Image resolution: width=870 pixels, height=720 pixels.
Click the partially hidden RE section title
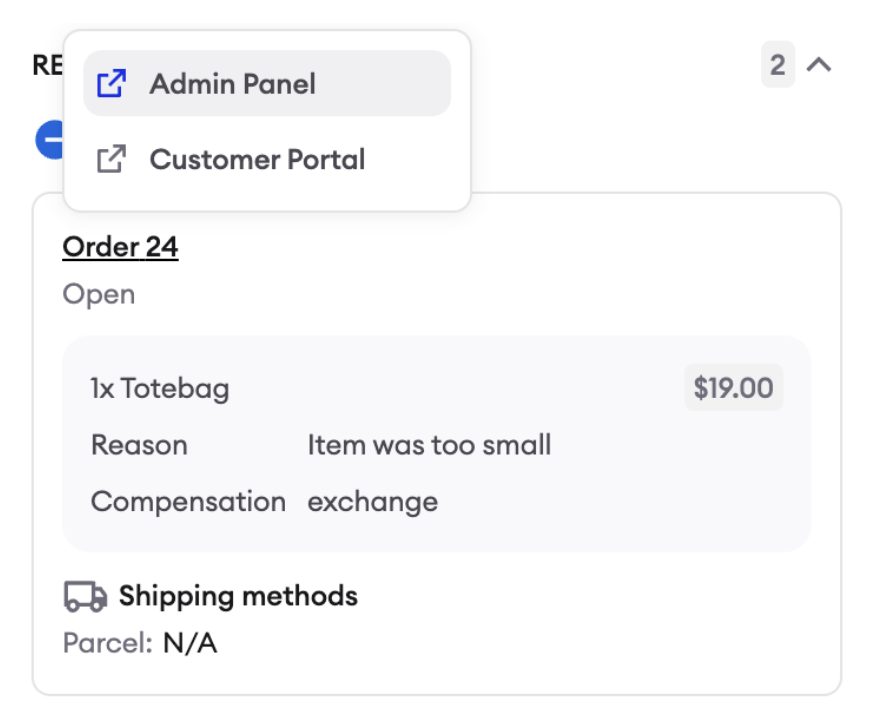(48, 65)
